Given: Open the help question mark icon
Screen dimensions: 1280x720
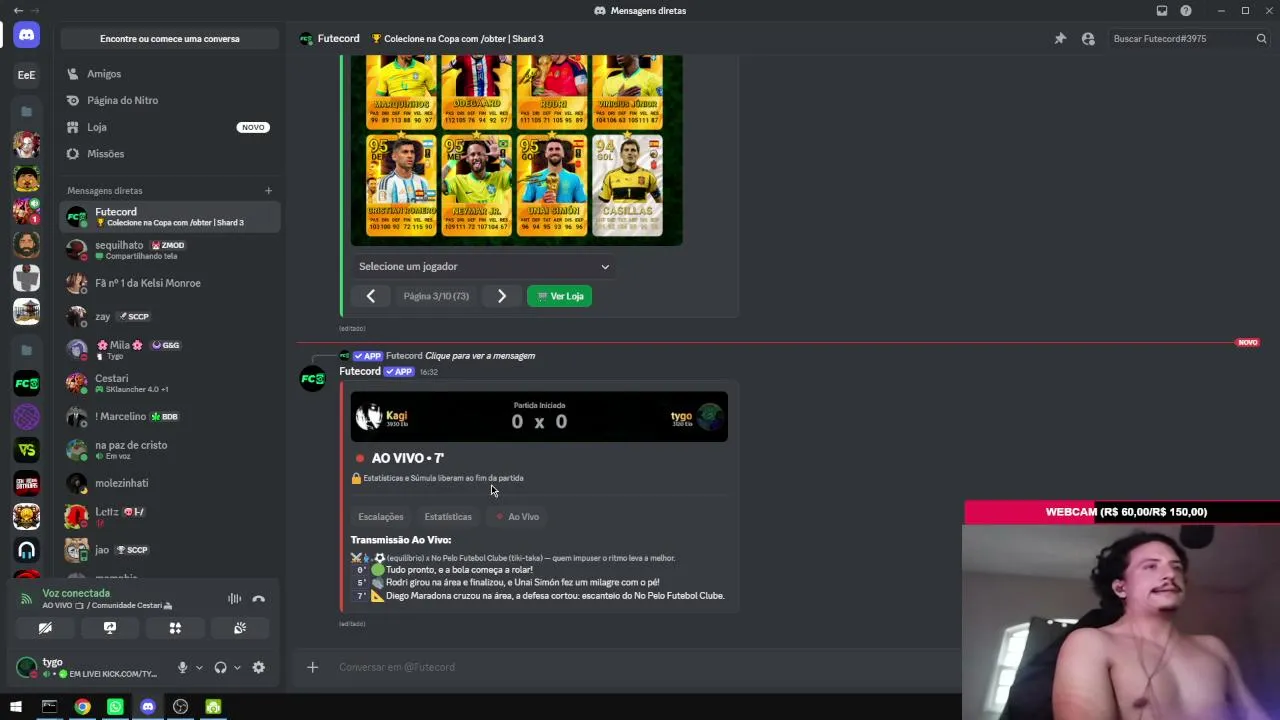Looking at the screenshot, I should pos(1186,11).
